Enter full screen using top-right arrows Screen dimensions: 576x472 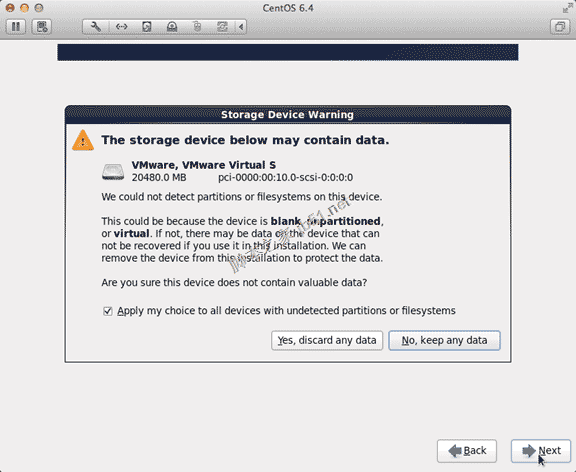568,8
